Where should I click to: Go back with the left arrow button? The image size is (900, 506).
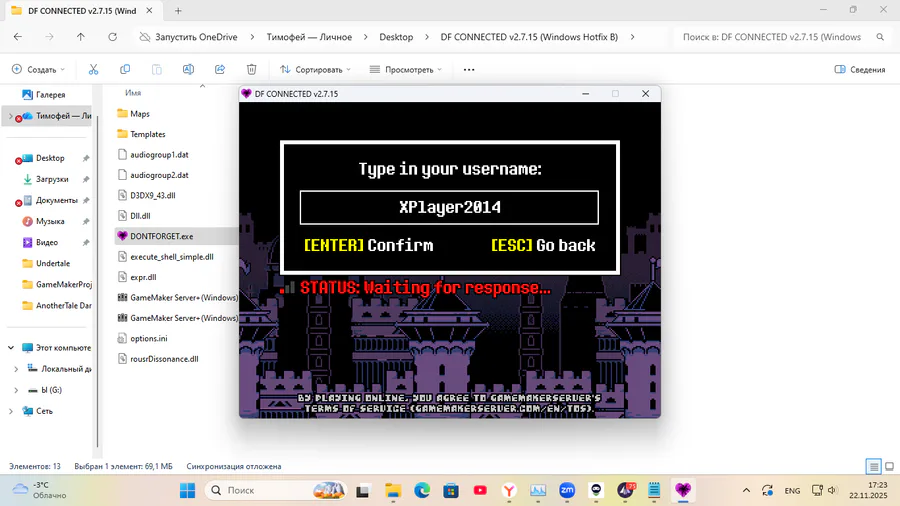(x=18, y=37)
